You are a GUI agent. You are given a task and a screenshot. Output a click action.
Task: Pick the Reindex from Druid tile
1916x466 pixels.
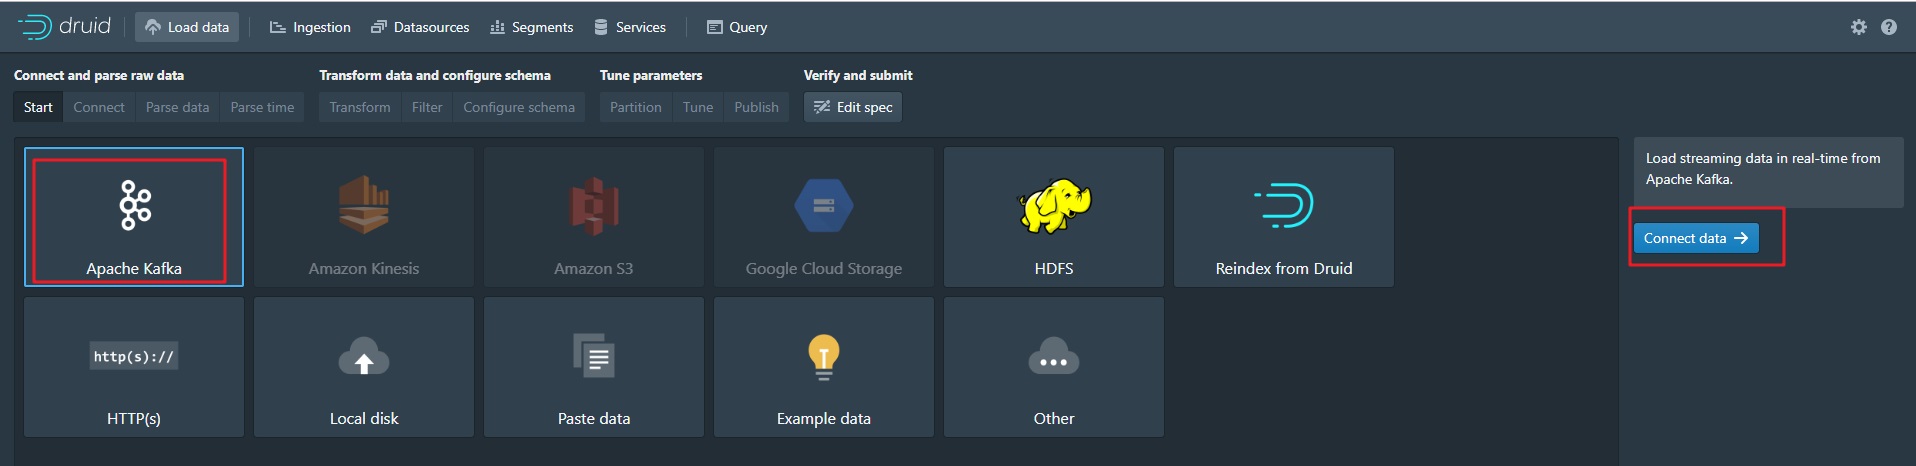coord(1283,217)
